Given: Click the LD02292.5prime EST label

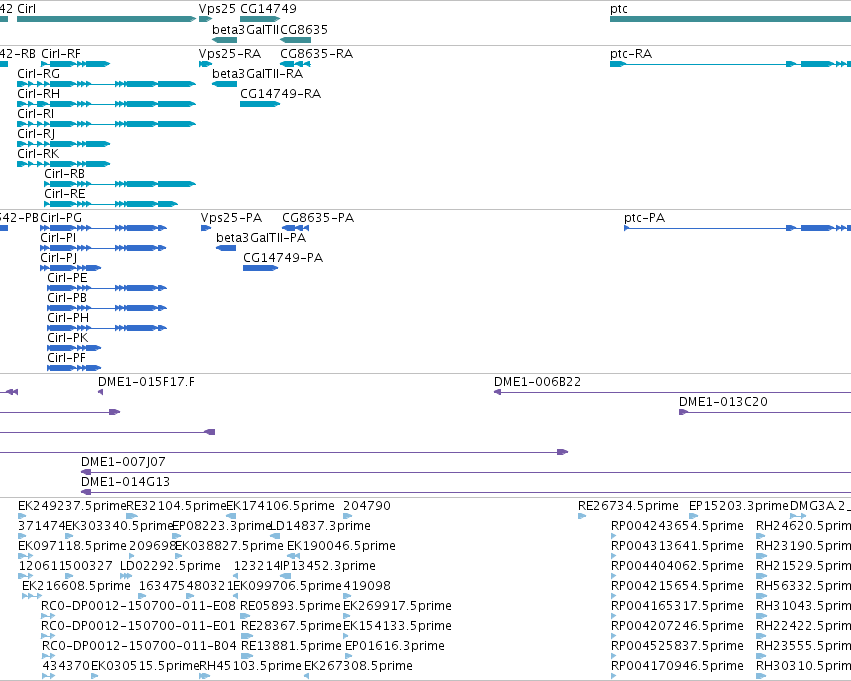Looking at the screenshot, I should pos(170,566).
